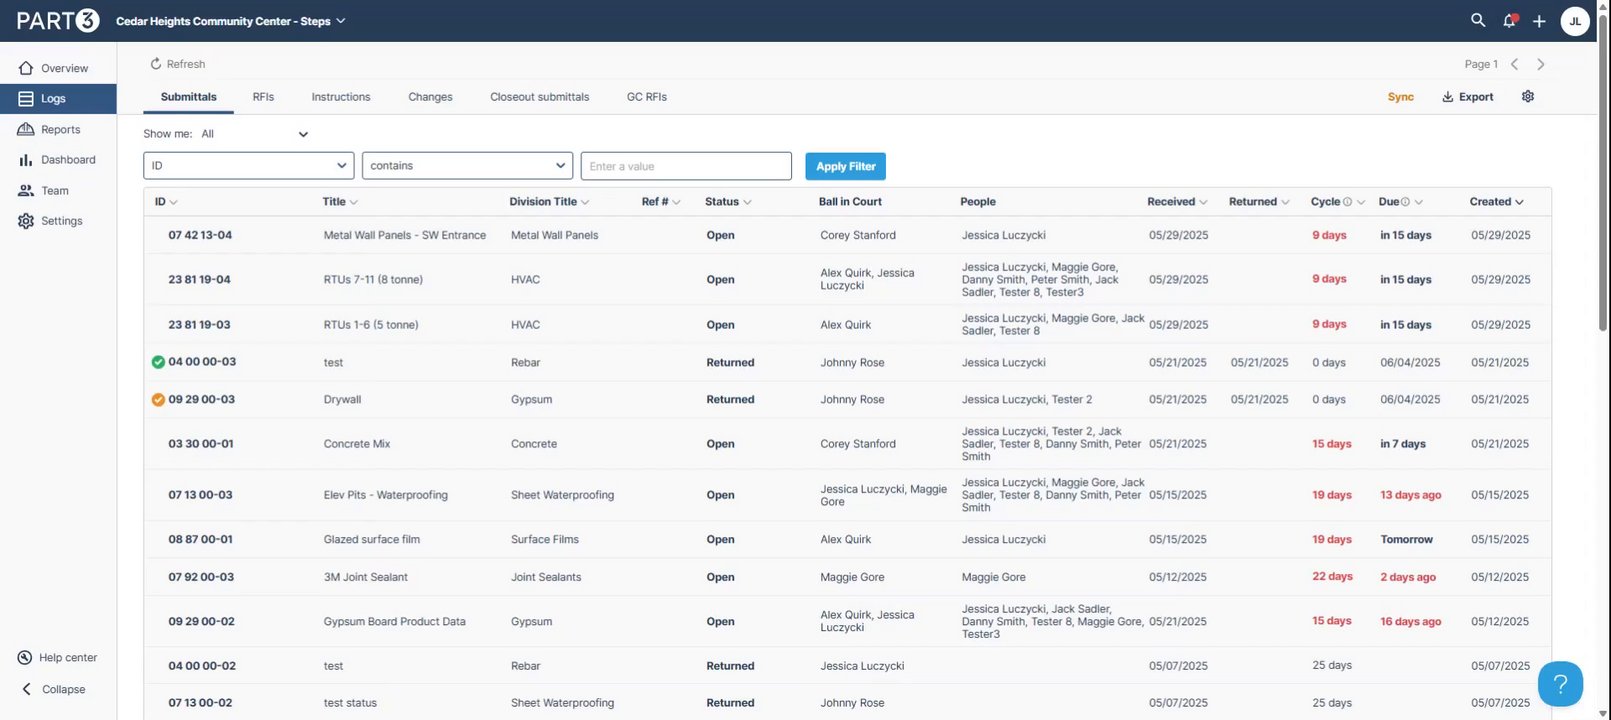Open the ID filter field dropdown
Viewport: 1611px width, 720px height.
(x=248, y=166)
